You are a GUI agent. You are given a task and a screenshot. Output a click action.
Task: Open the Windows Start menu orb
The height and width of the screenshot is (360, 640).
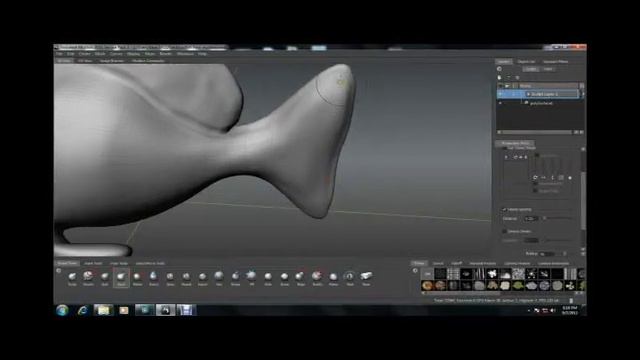click(x=62, y=311)
